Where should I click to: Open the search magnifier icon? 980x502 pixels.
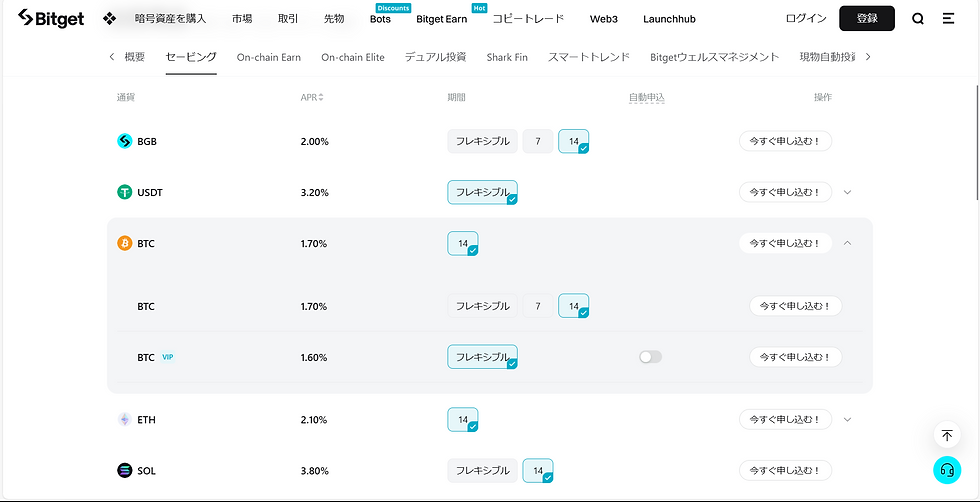(x=918, y=19)
